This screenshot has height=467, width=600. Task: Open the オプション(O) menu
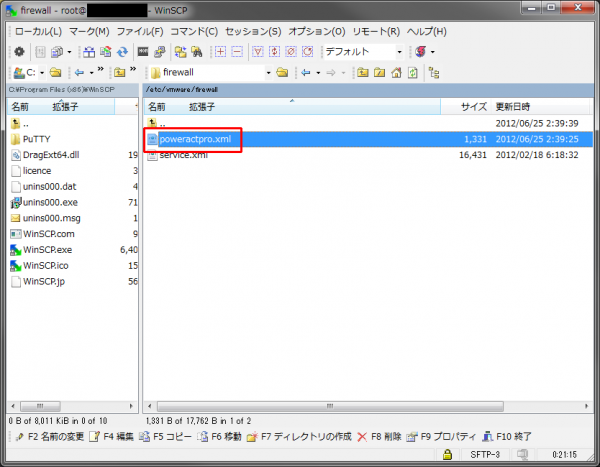click(x=317, y=31)
